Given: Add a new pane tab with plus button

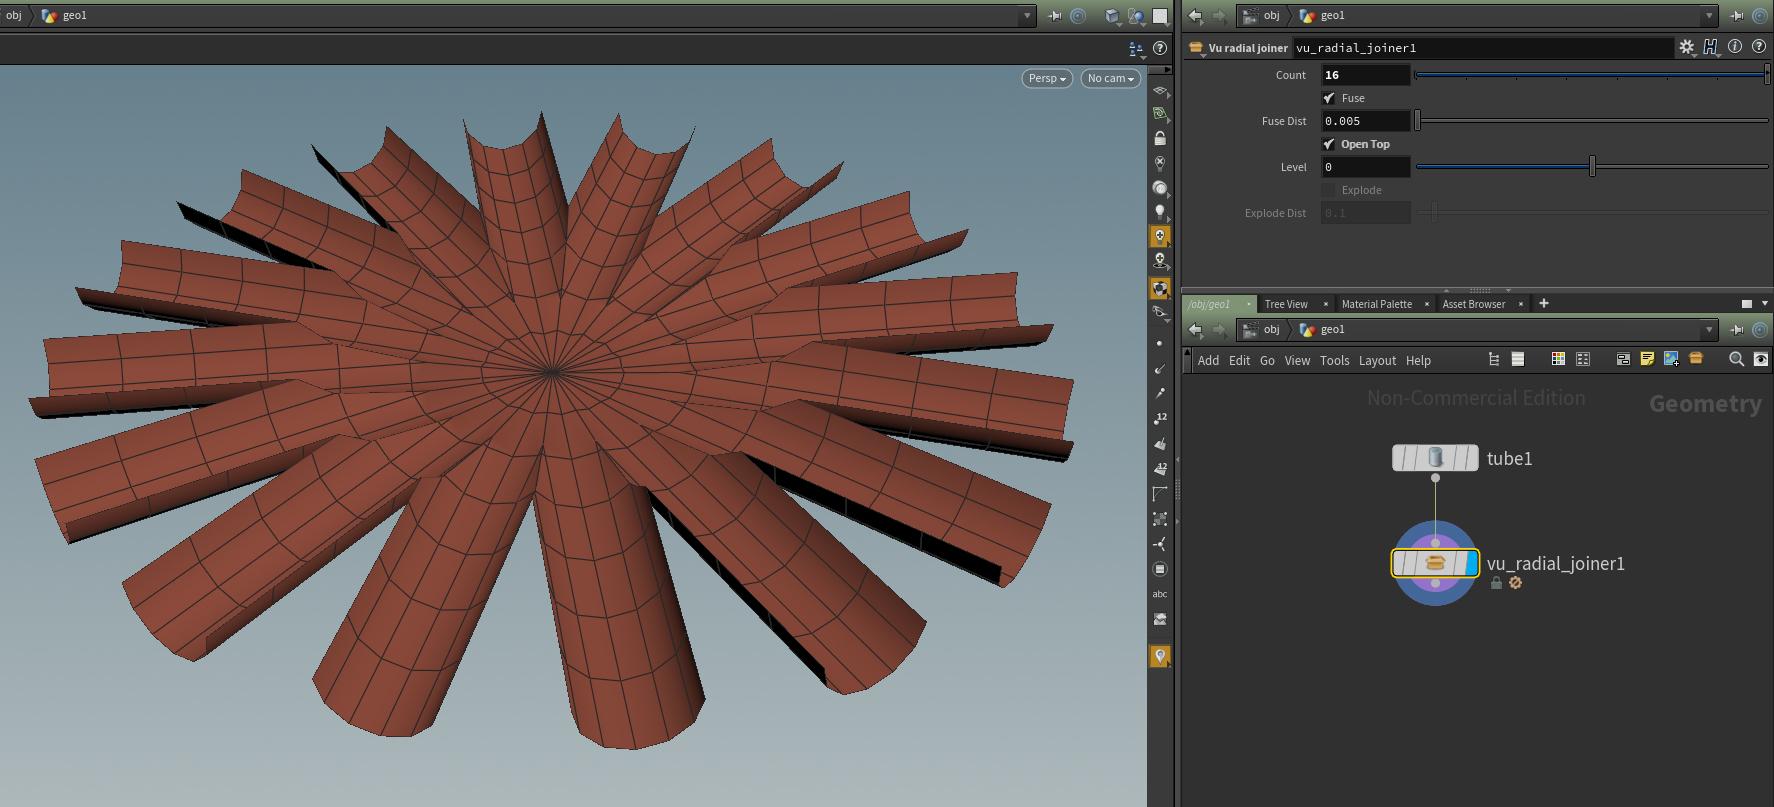Looking at the screenshot, I should (x=1543, y=303).
